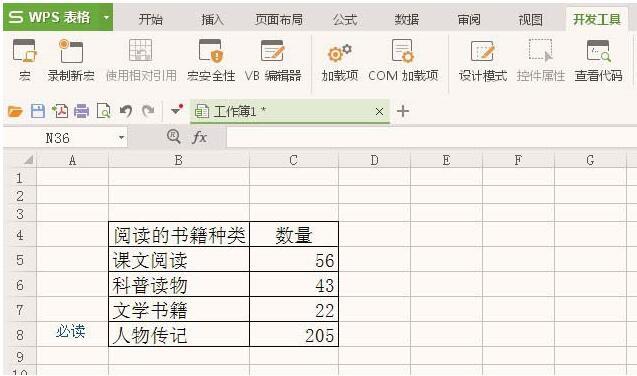637x376 pixels.
Task: Click the formula bar input field
Action: pos(431,138)
